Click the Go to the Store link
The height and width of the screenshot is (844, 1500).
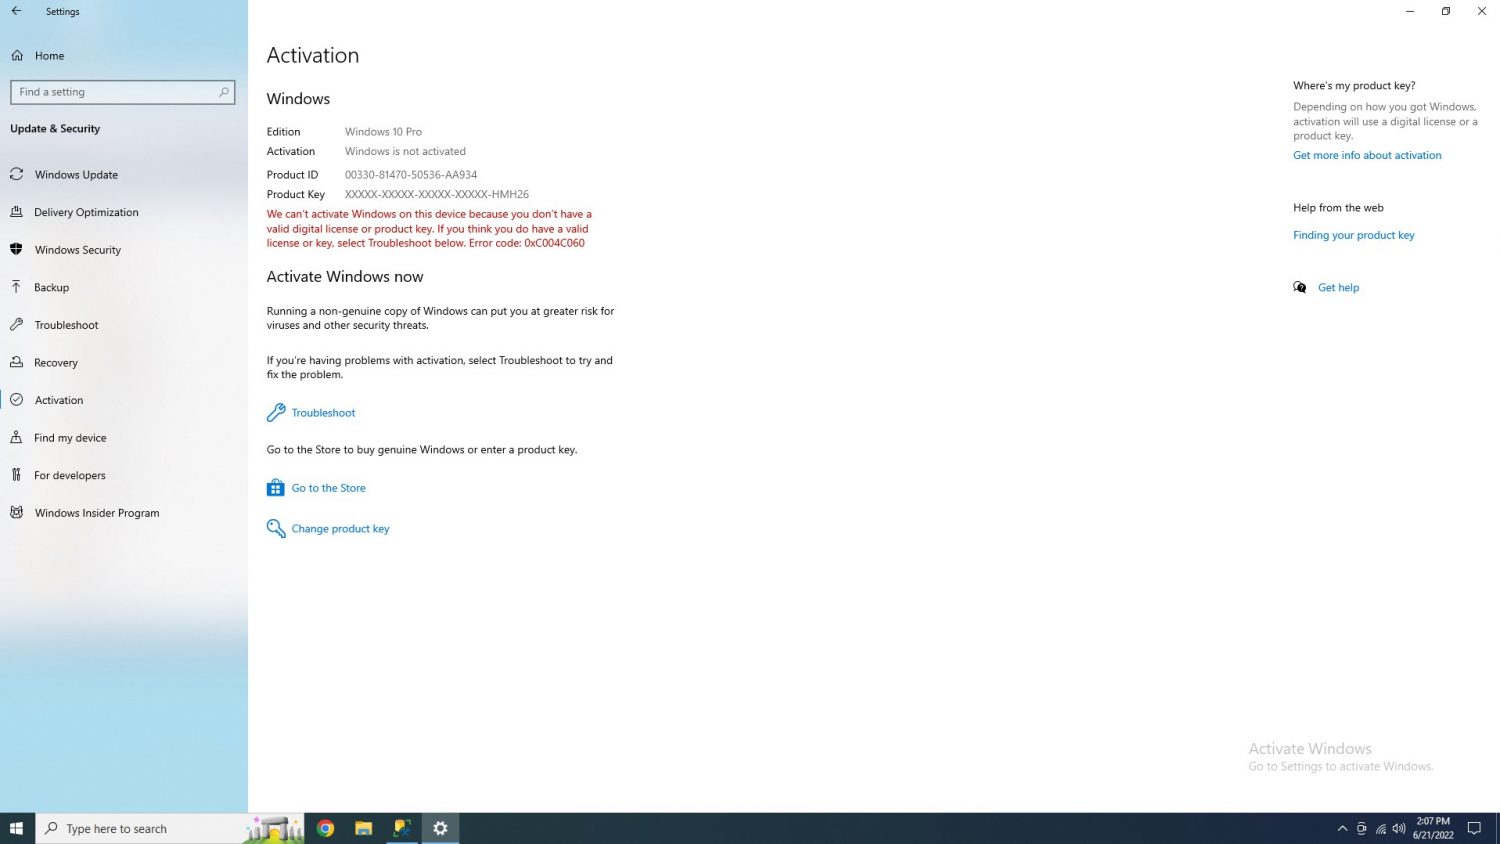coord(328,488)
